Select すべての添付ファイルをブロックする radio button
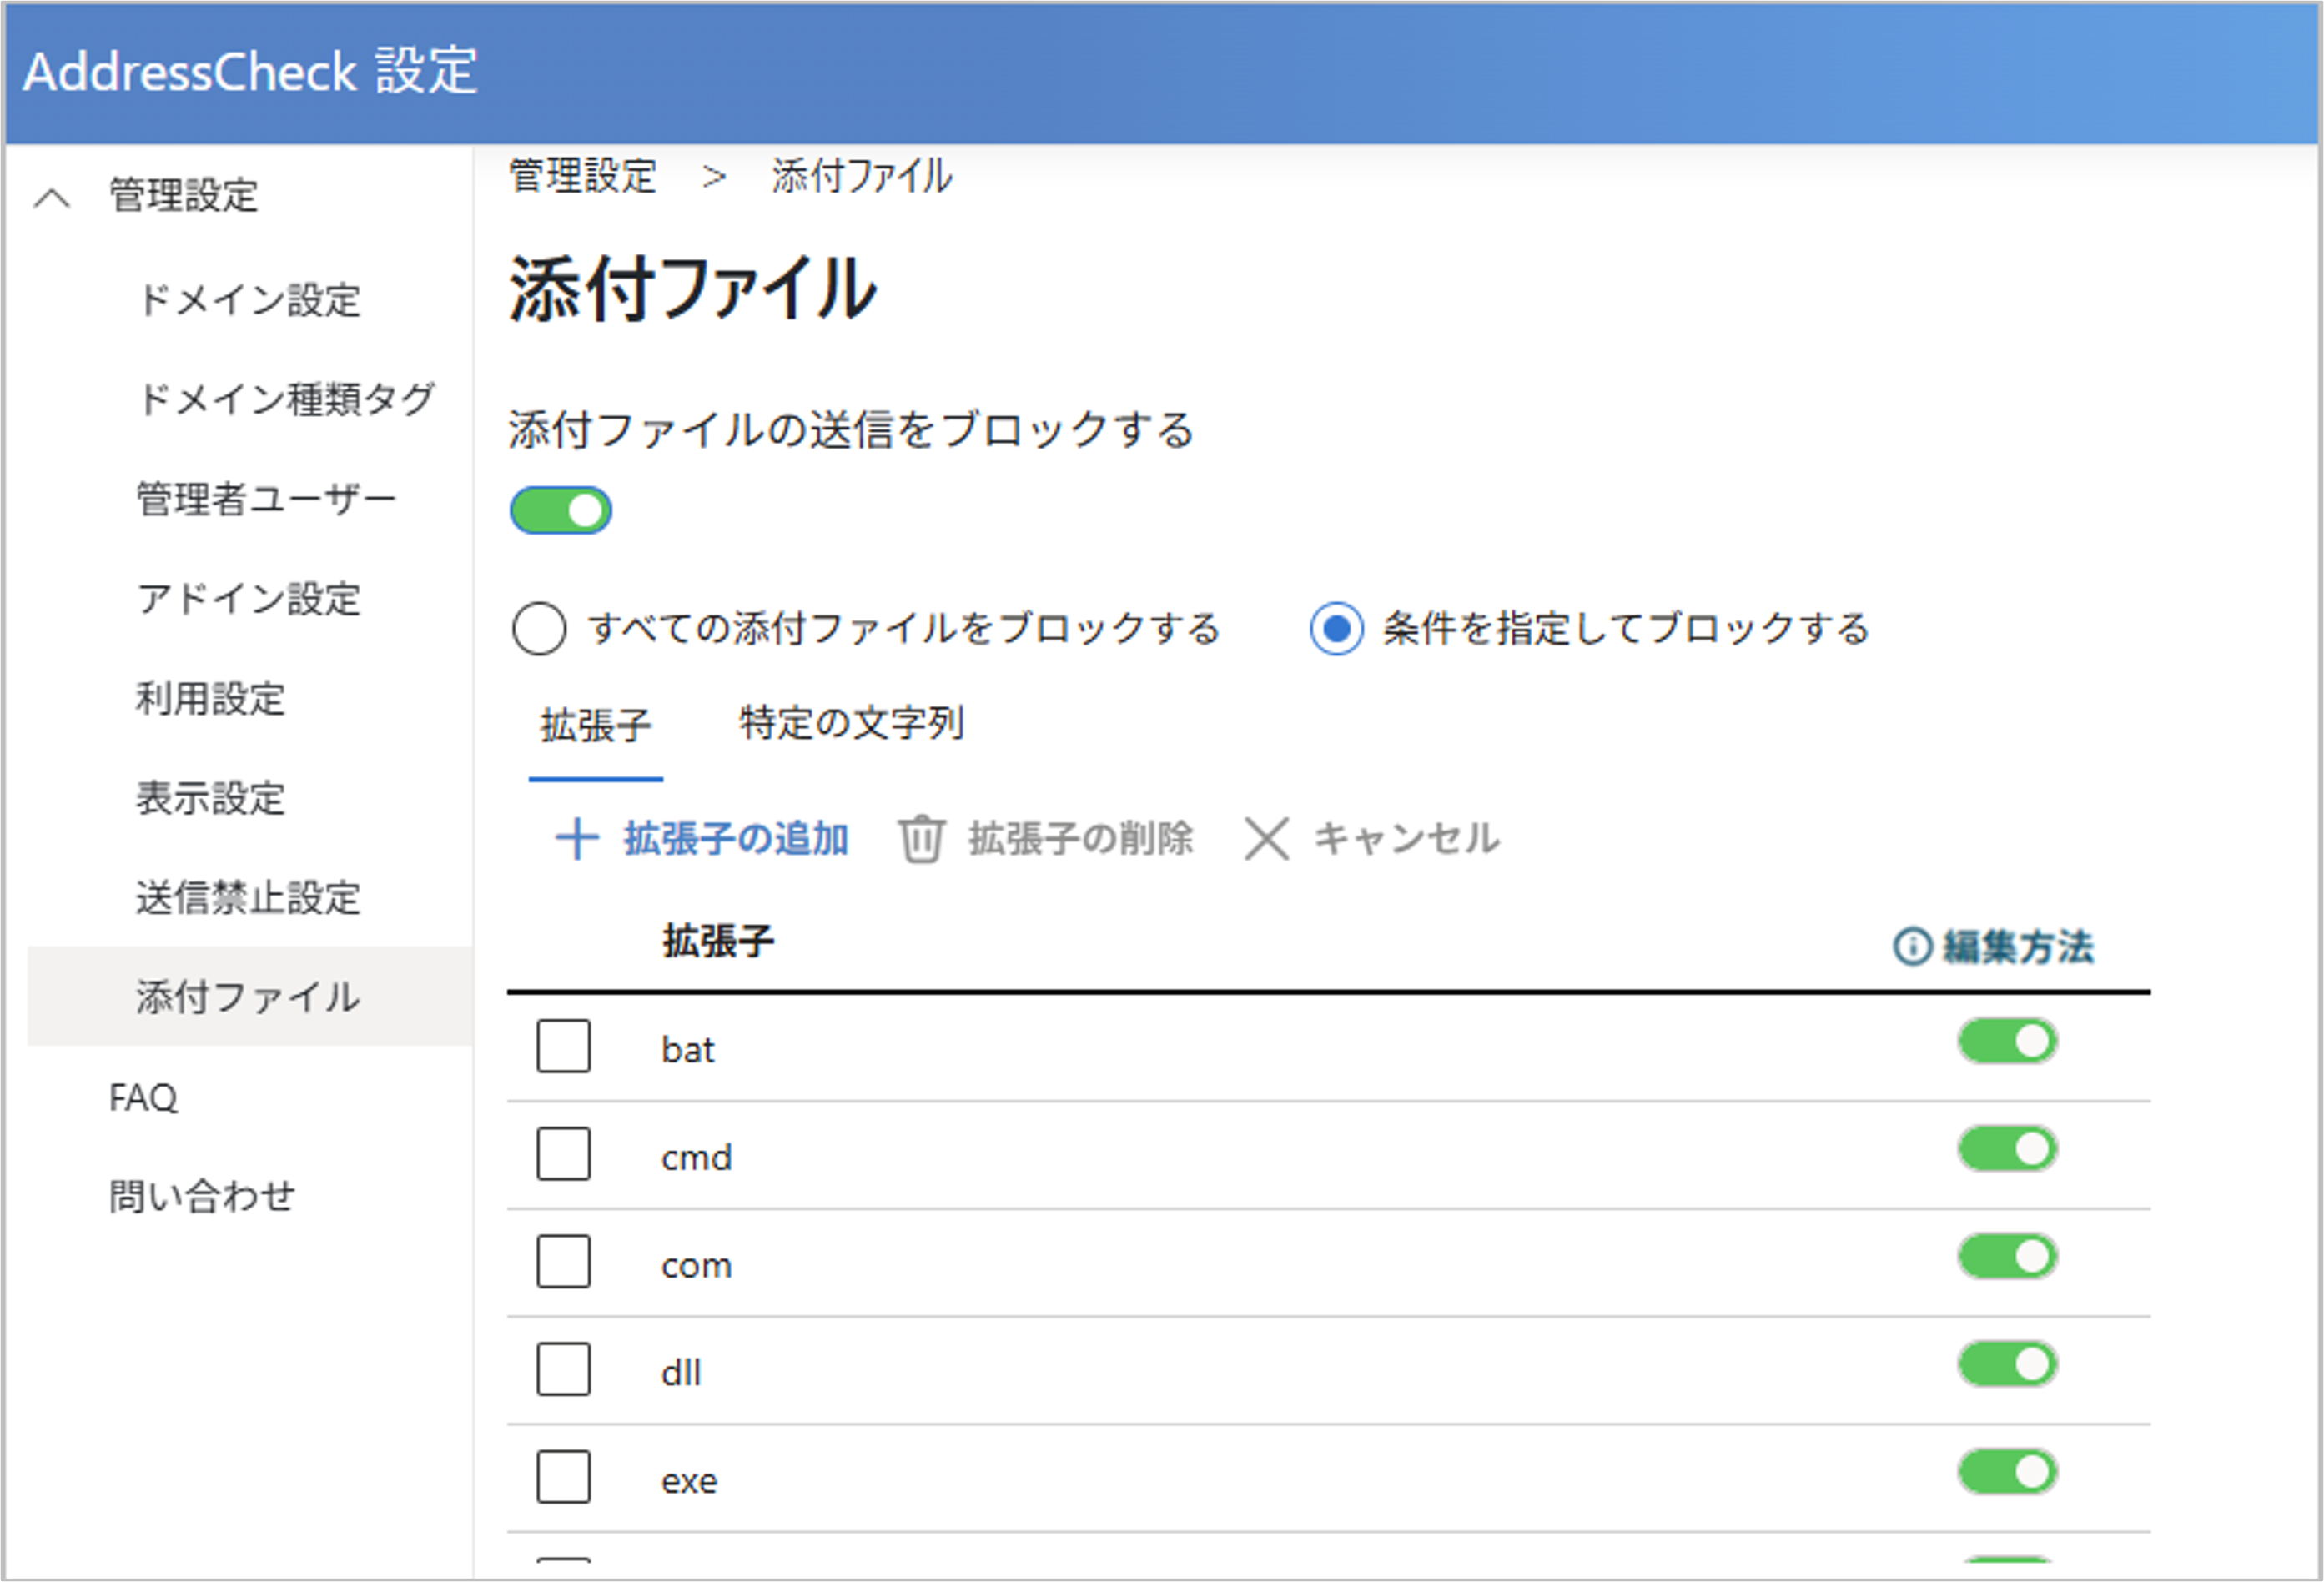2324x1582 pixels. click(x=539, y=628)
